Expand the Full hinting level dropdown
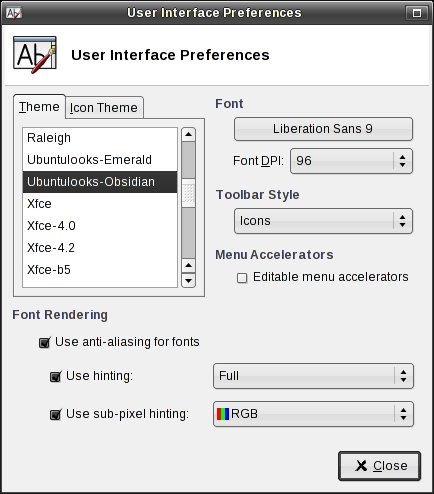 [x=313, y=376]
